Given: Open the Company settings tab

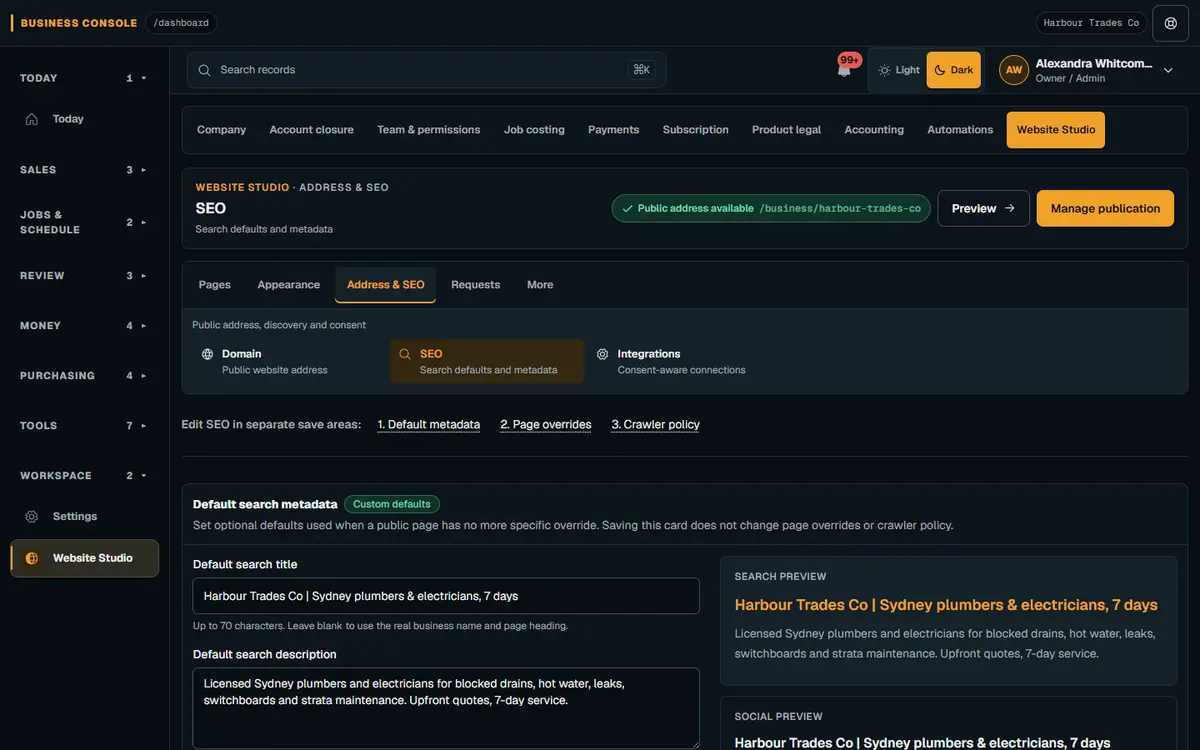Looking at the screenshot, I should coord(222,130).
